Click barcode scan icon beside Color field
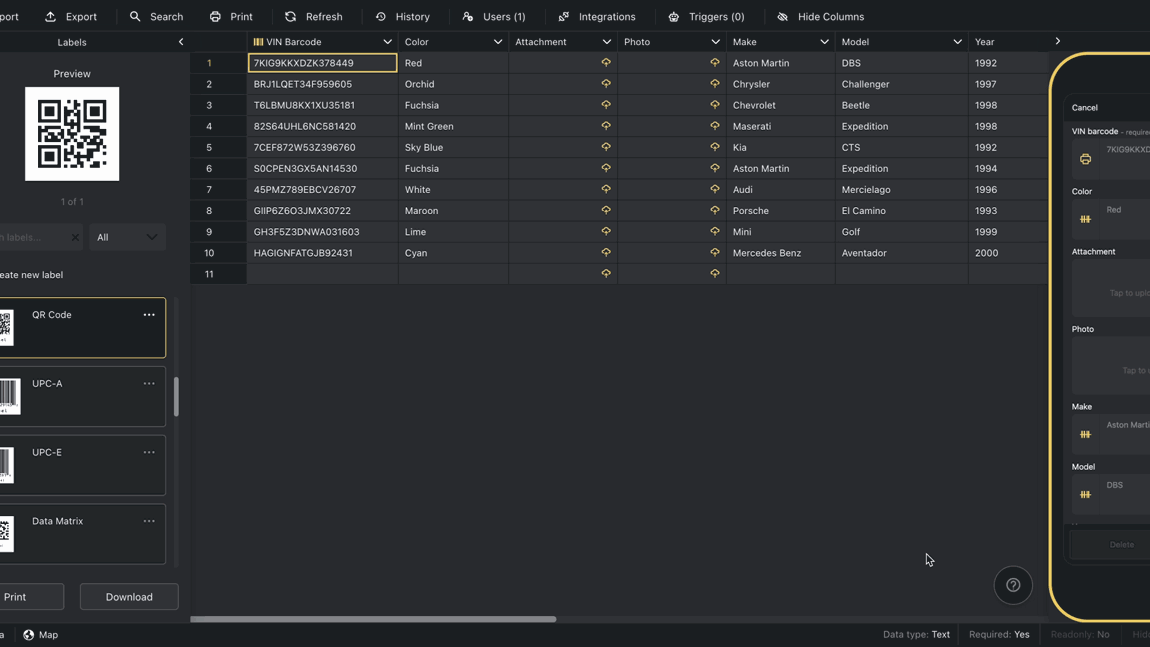Viewport: 1150px width, 647px height. [x=1085, y=219]
